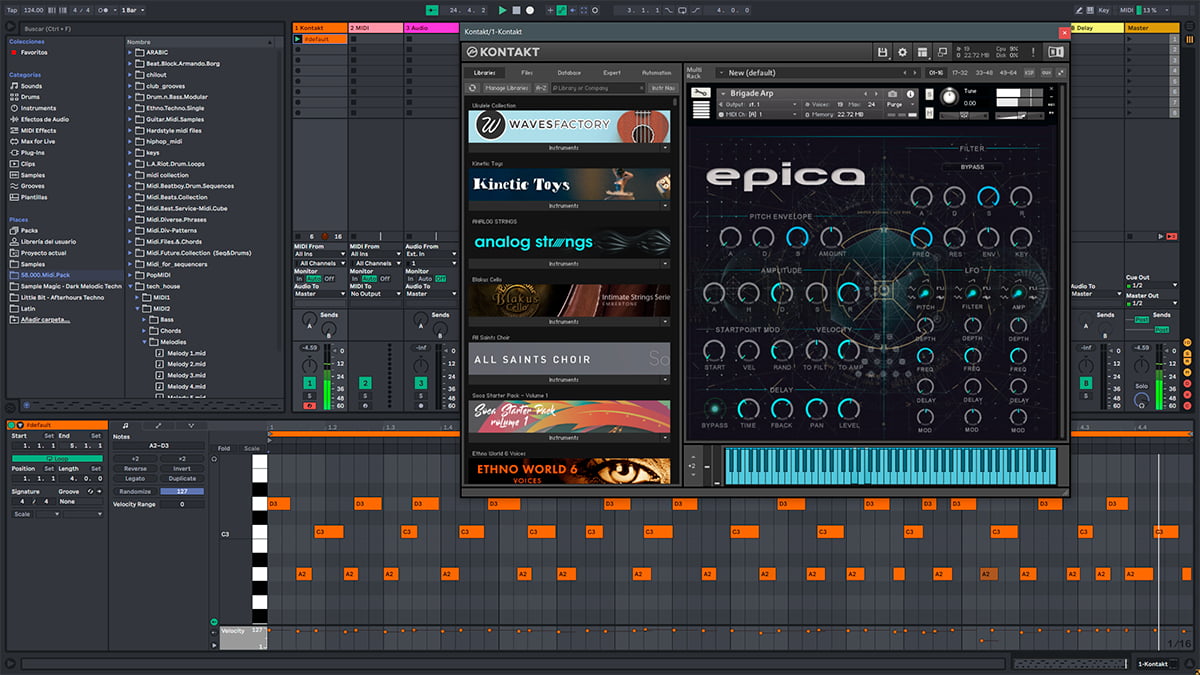1200x675 pixels.
Task: Click the Library or Company search field
Action: (598, 88)
